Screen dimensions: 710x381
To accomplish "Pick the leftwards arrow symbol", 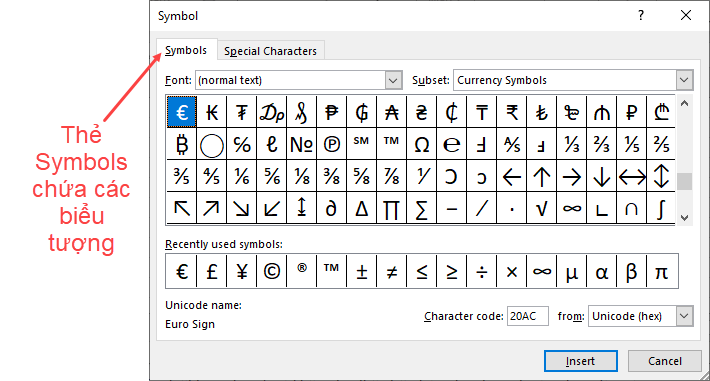I will point(512,176).
